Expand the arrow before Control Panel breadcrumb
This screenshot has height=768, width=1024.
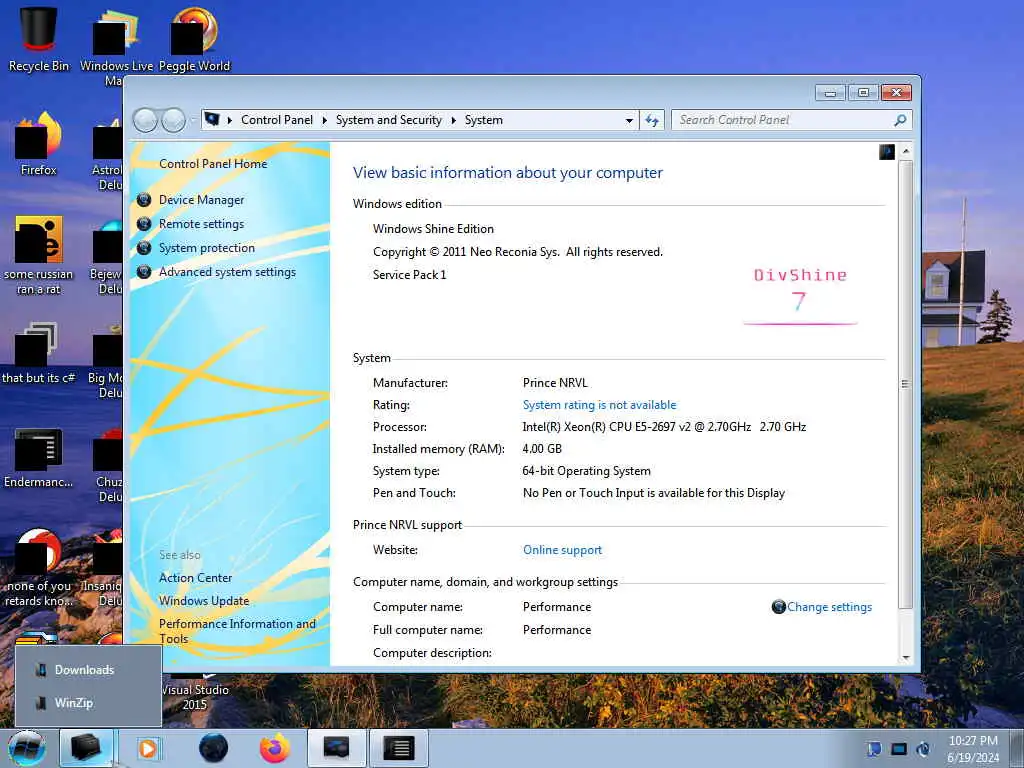[230, 120]
